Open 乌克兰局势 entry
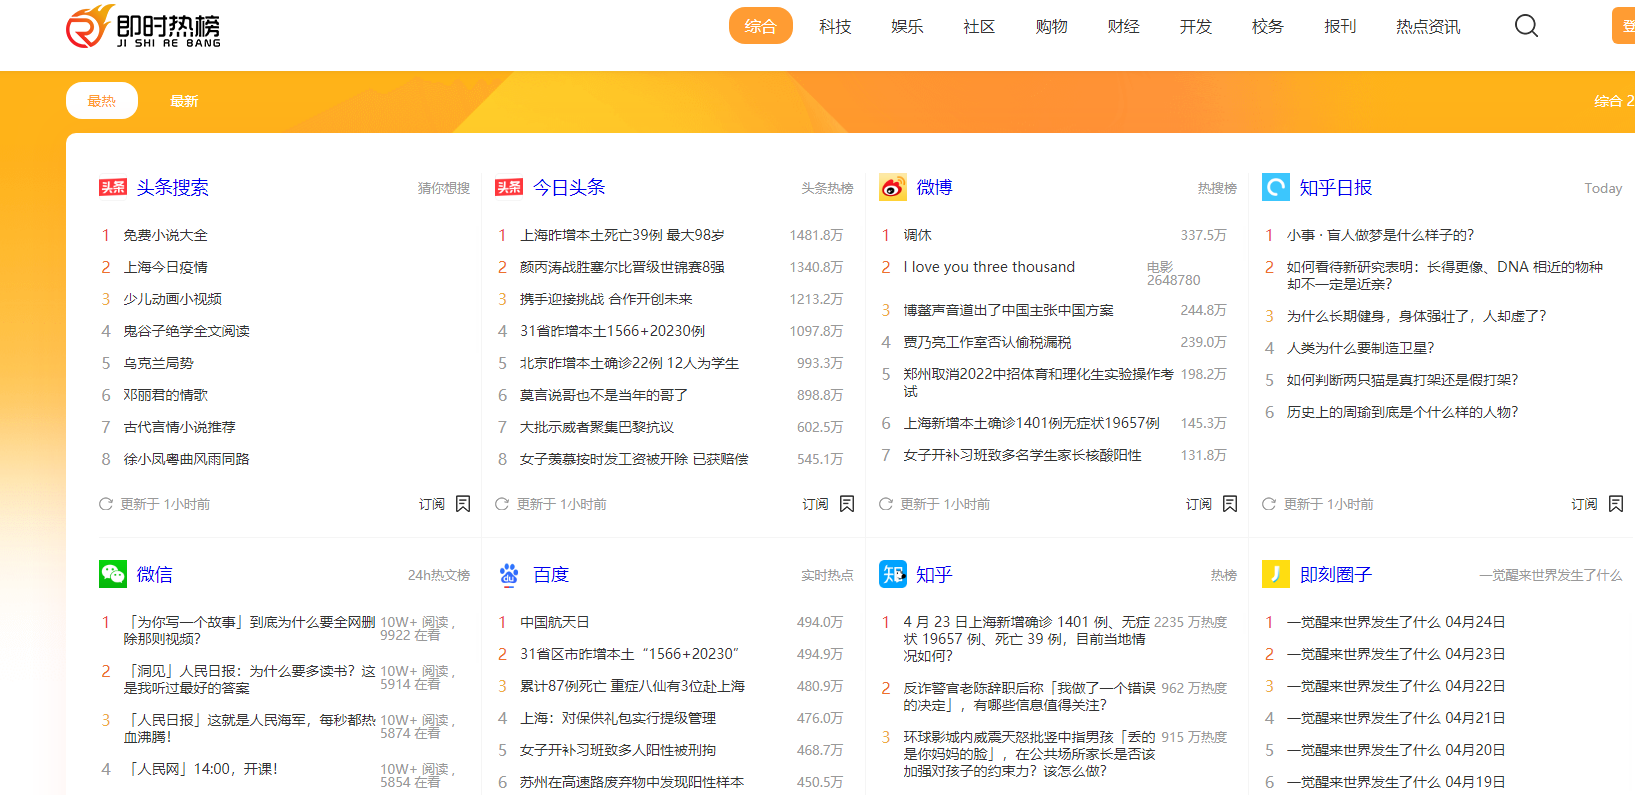Image resolution: width=1635 pixels, height=795 pixels. click(158, 363)
